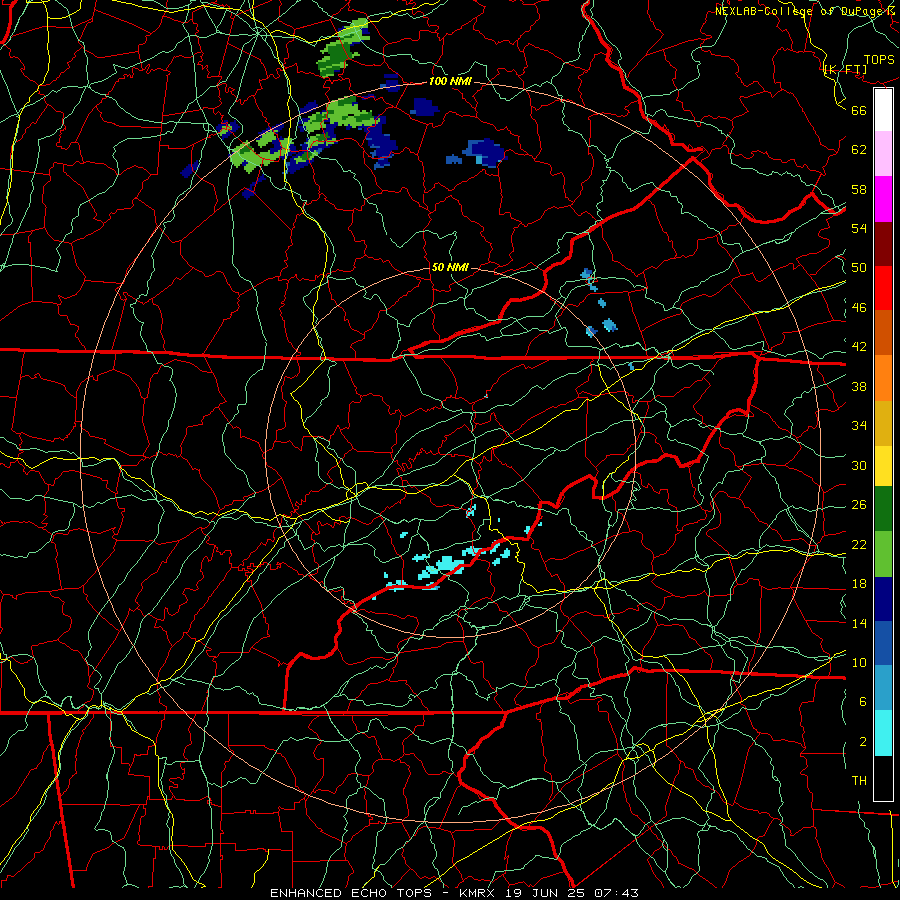The height and width of the screenshot is (900, 900).
Task: Click the legend value "10"
Action: coord(859,662)
